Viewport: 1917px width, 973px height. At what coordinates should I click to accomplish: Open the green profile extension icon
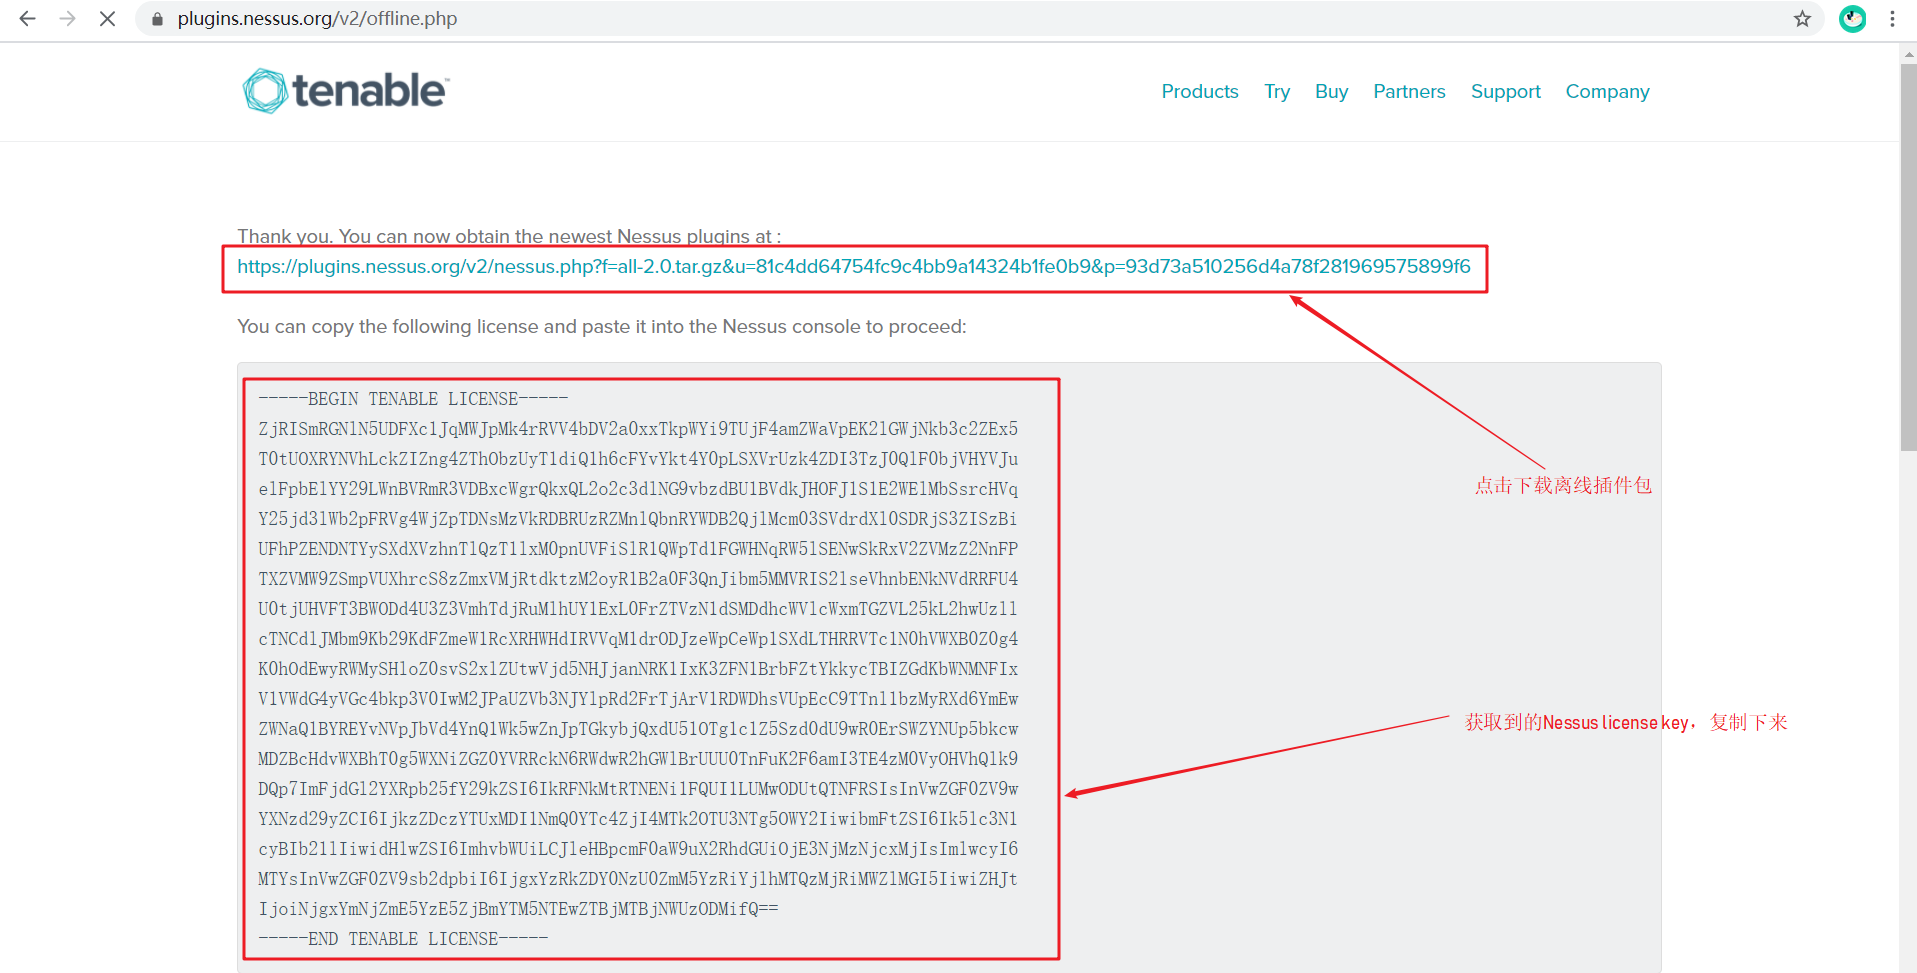[1852, 19]
